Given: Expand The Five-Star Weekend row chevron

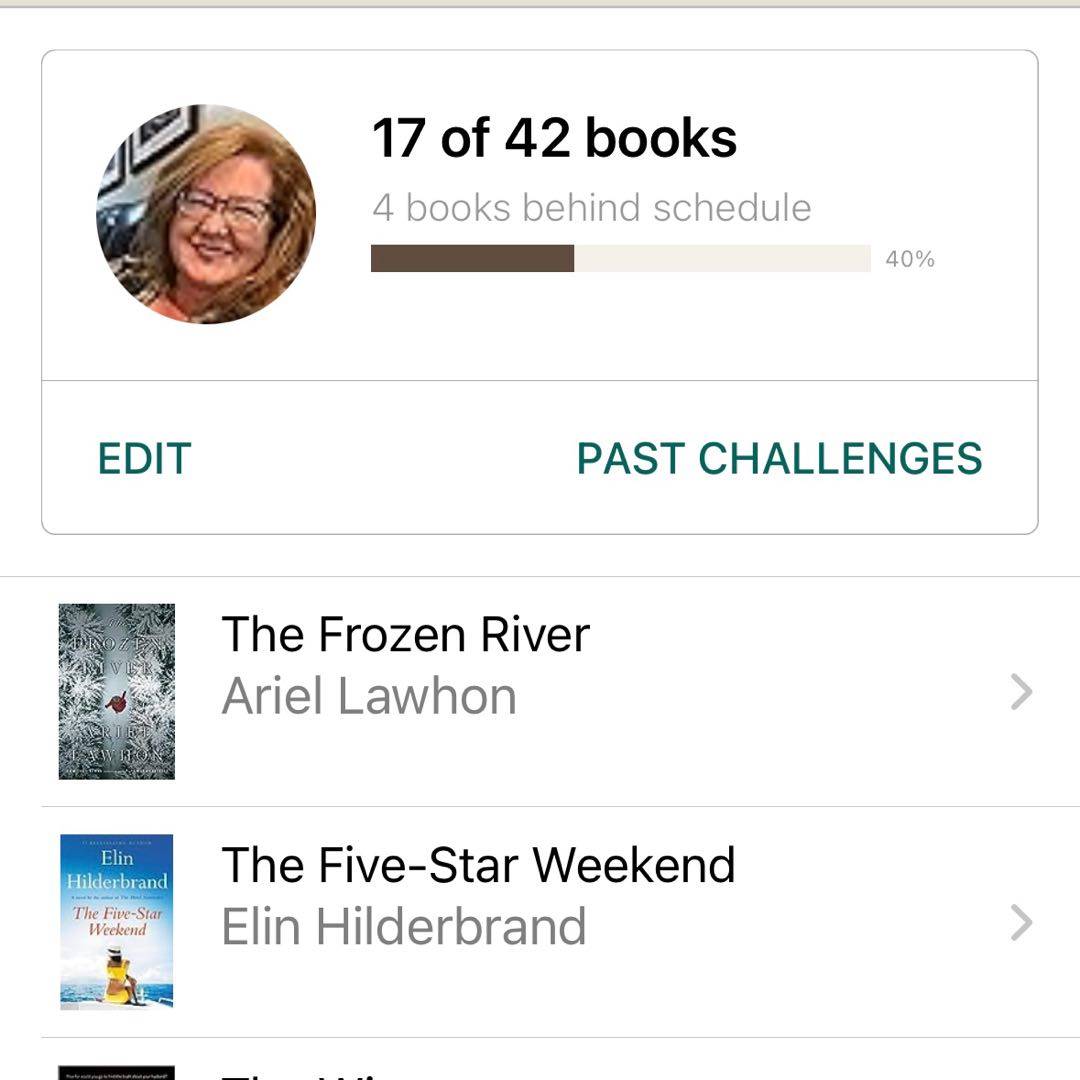Looking at the screenshot, I should (x=1021, y=923).
